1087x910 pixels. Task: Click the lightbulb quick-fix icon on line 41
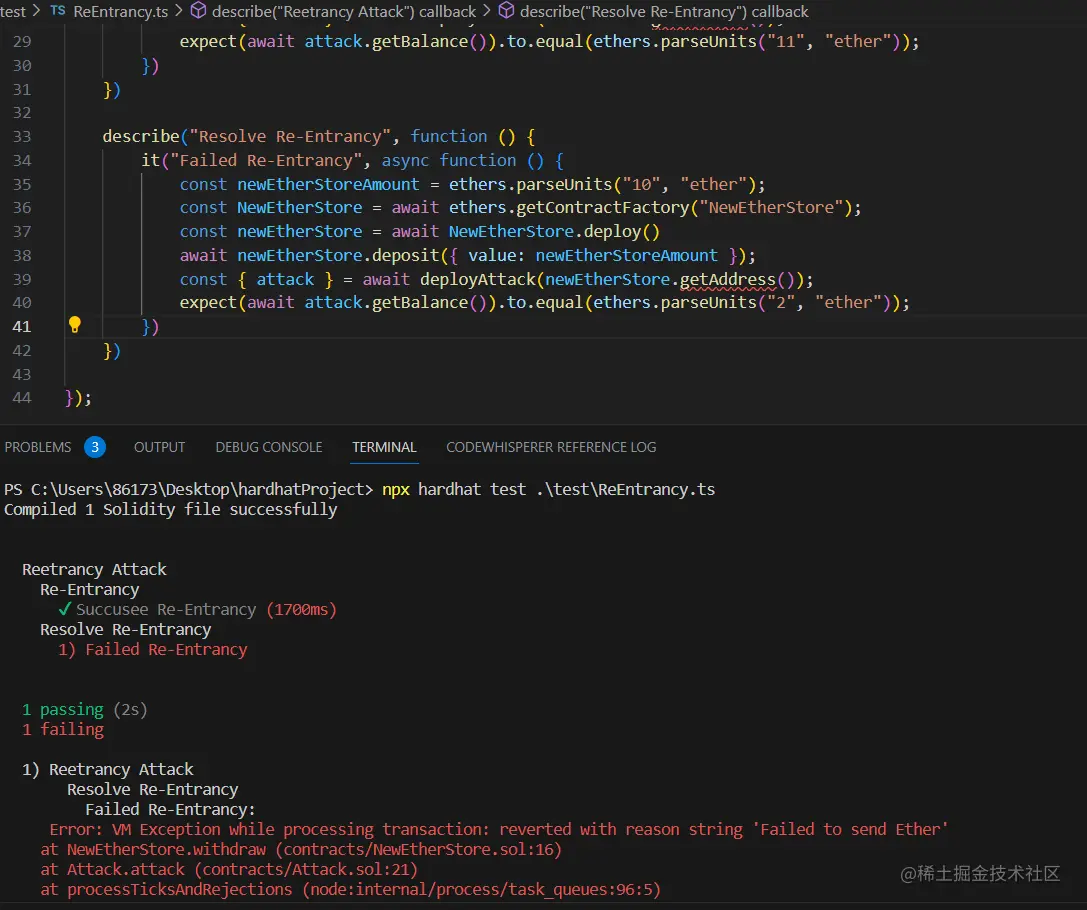pyautogui.click(x=75, y=324)
